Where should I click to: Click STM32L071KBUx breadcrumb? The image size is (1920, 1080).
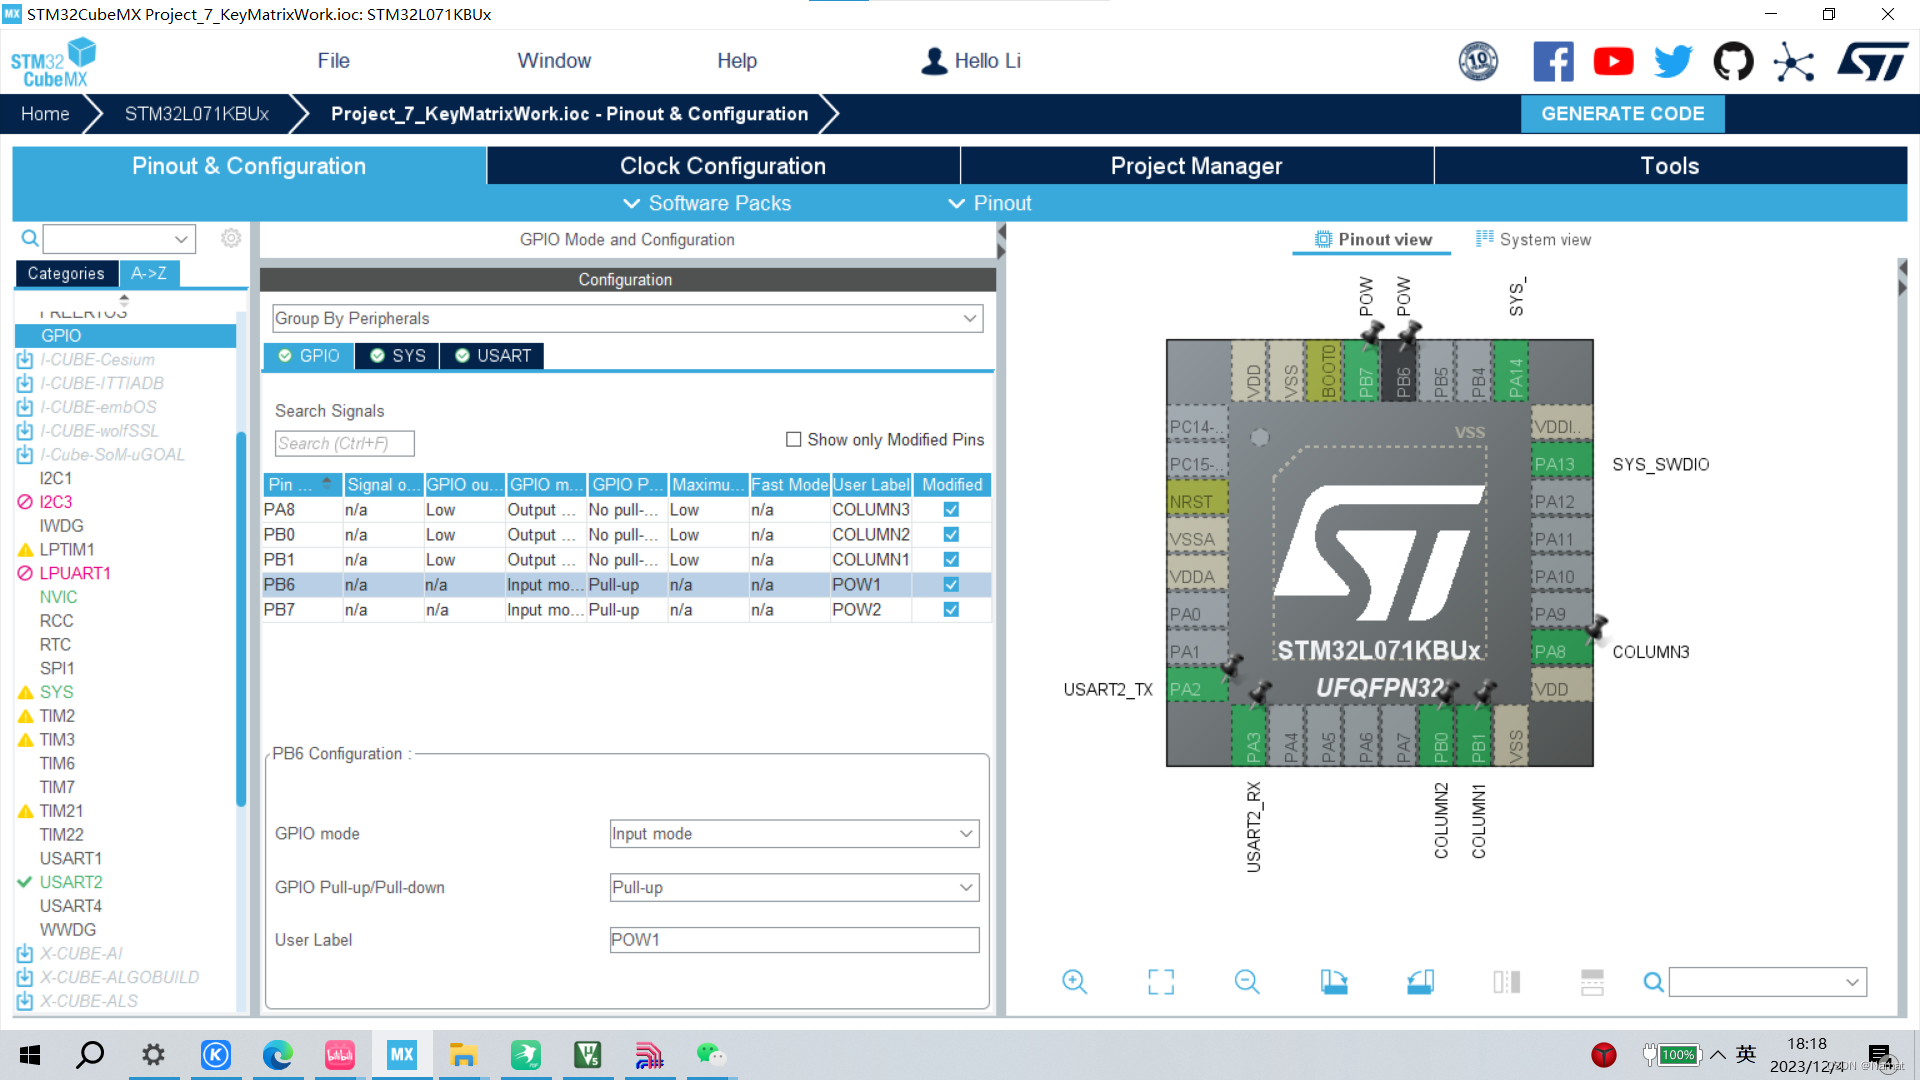pyautogui.click(x=197, y=114)
